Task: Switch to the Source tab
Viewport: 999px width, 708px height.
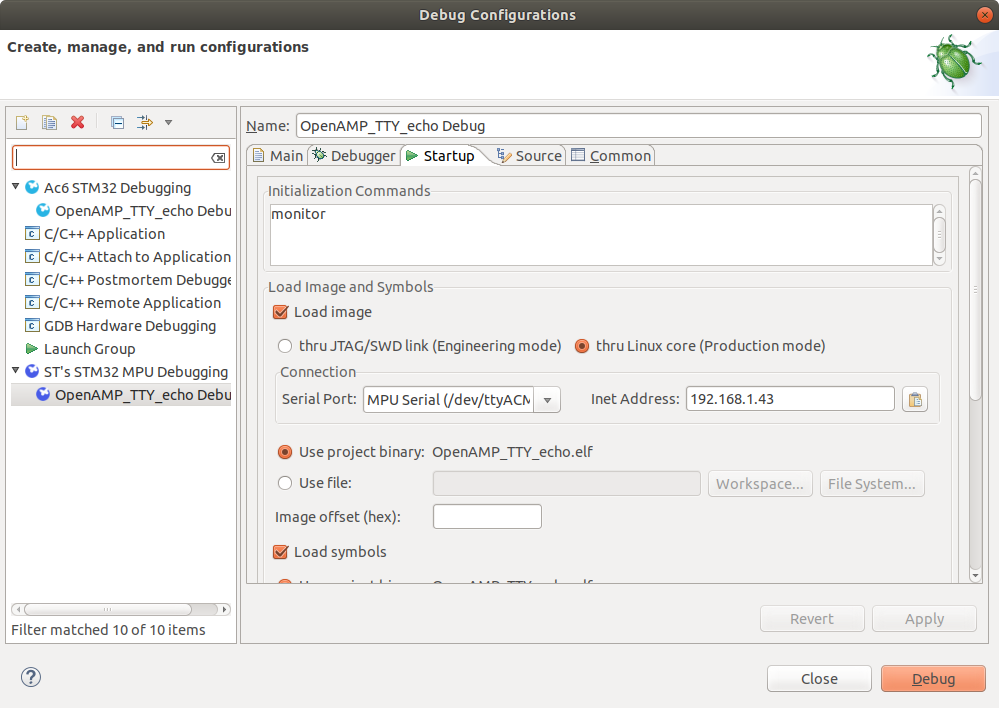Action: 529,155
